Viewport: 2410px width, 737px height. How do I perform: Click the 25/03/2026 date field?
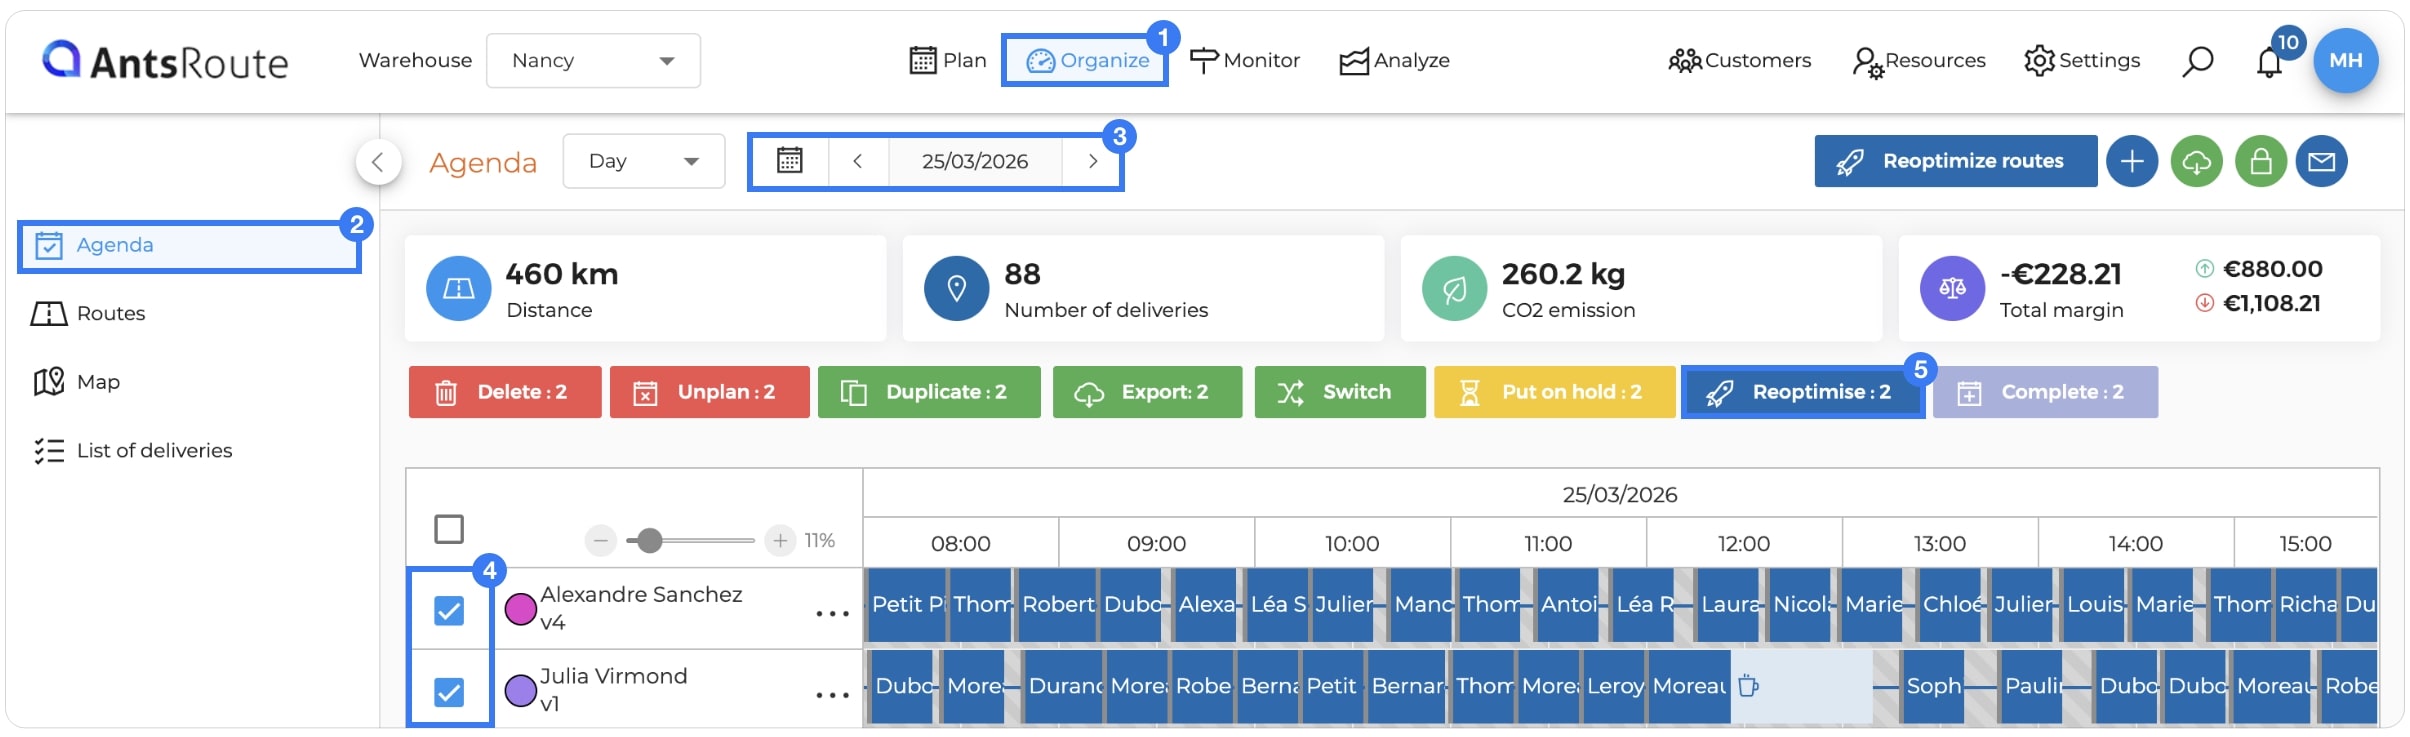(975, 161)
